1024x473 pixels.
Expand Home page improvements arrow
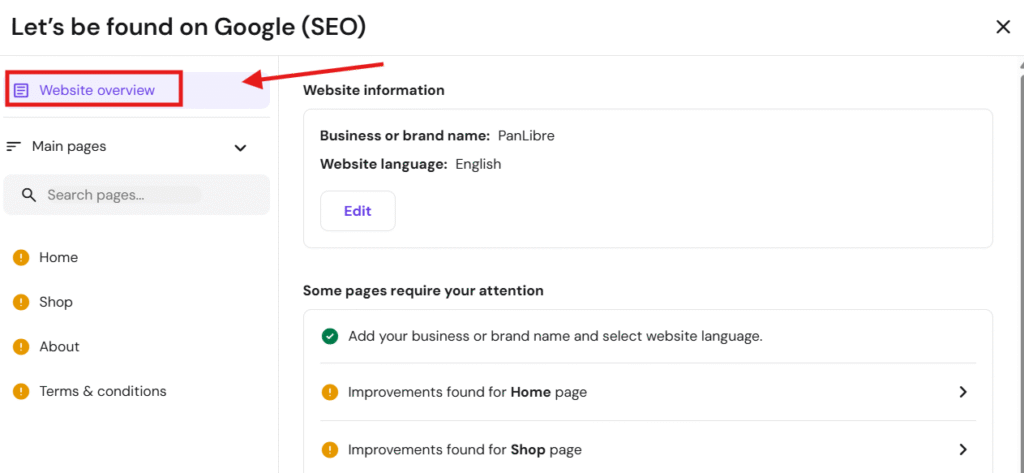pos(963,392)
